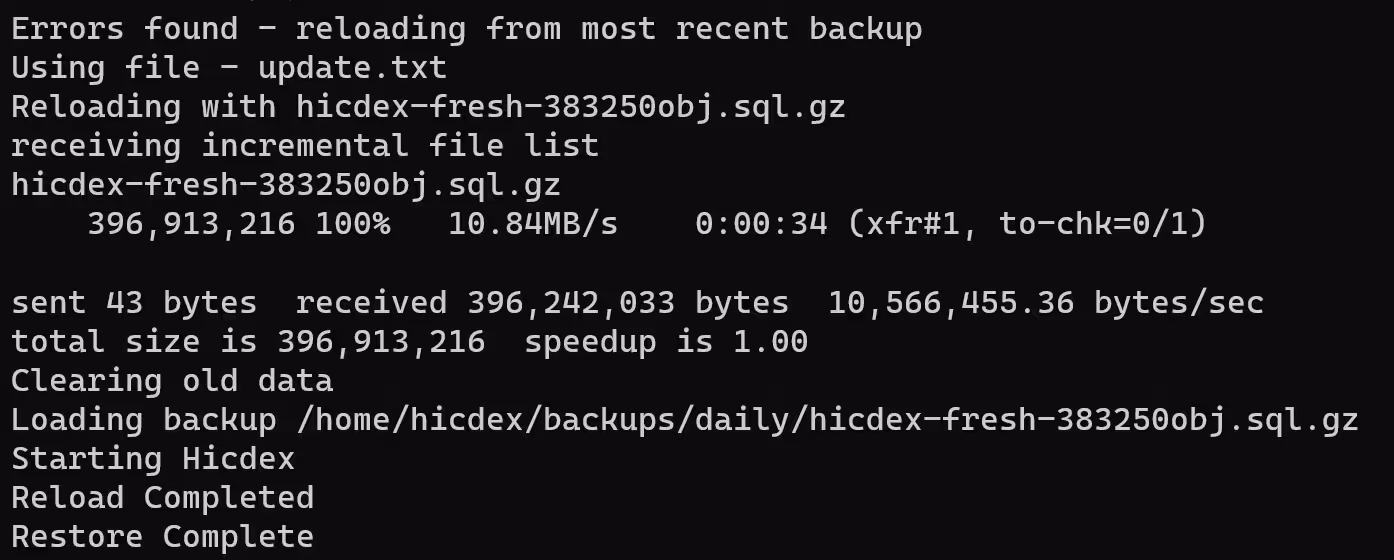Click the 100% progress indicator text

tap(353, 224)
